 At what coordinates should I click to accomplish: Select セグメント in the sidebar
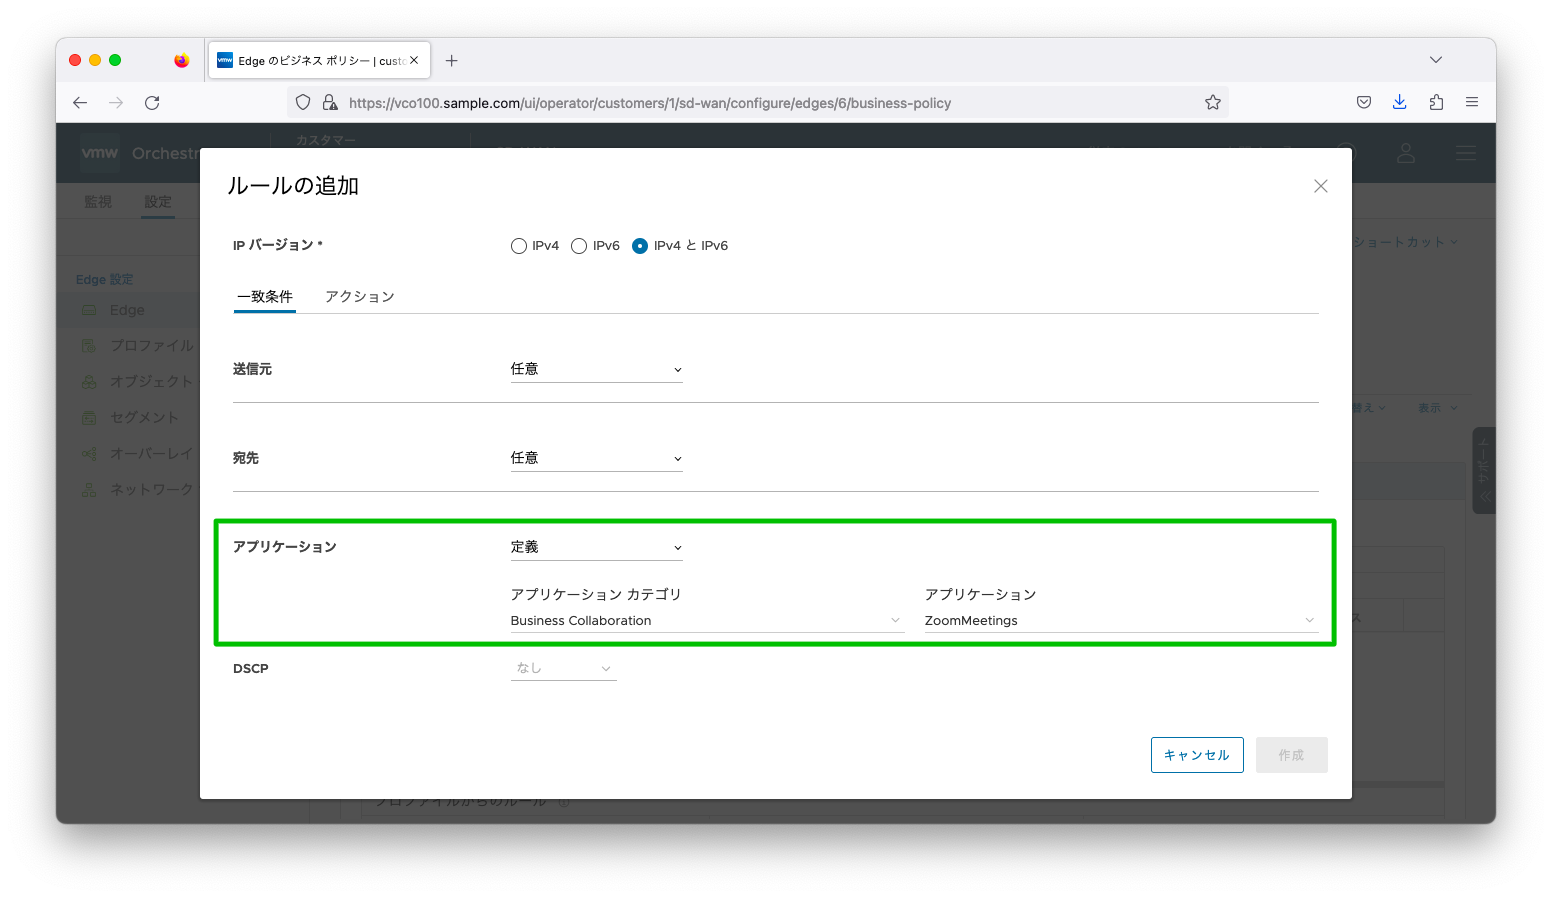click(x=144, y=417)
